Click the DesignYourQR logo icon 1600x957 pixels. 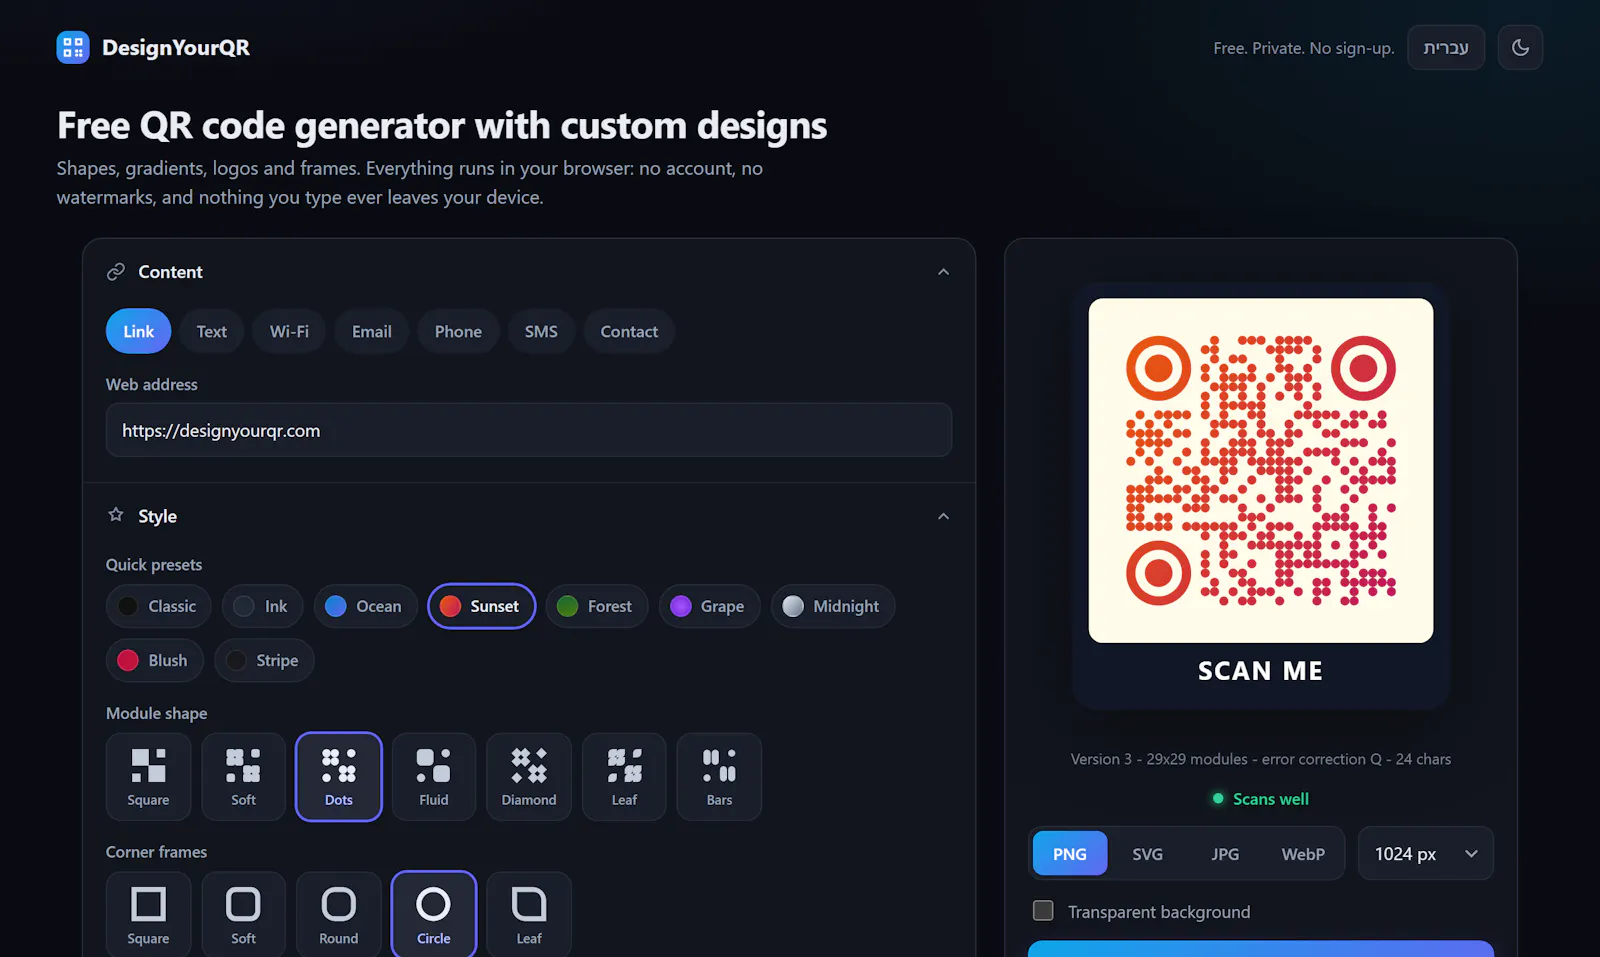pos(73,47)
